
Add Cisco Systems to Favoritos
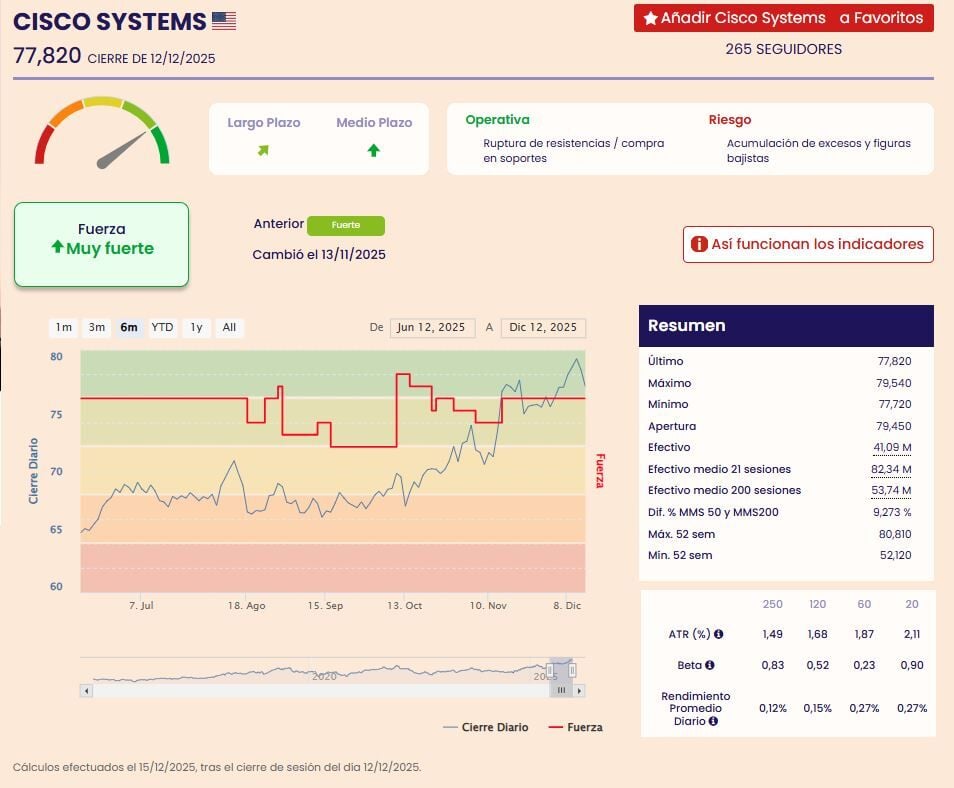[783, 18]
